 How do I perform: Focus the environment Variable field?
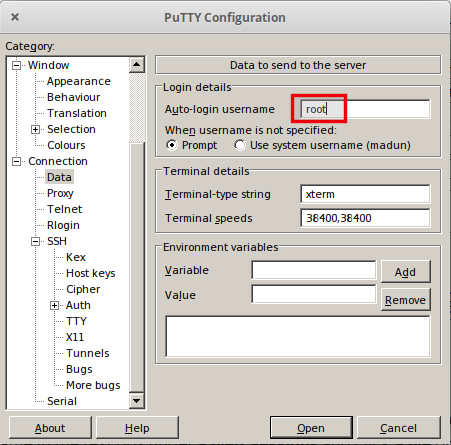[314, 270]
